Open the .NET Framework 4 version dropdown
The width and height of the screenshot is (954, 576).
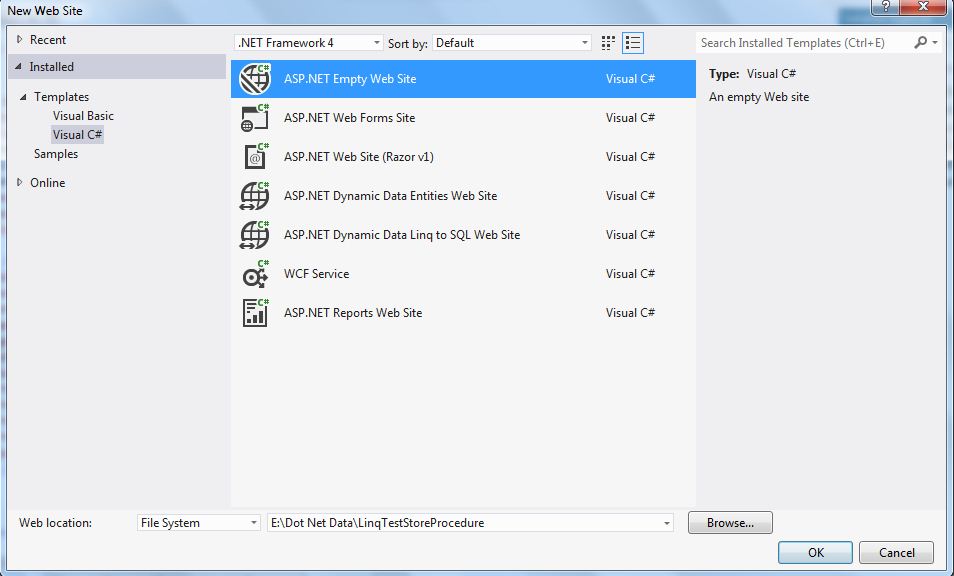pos(308,43)
